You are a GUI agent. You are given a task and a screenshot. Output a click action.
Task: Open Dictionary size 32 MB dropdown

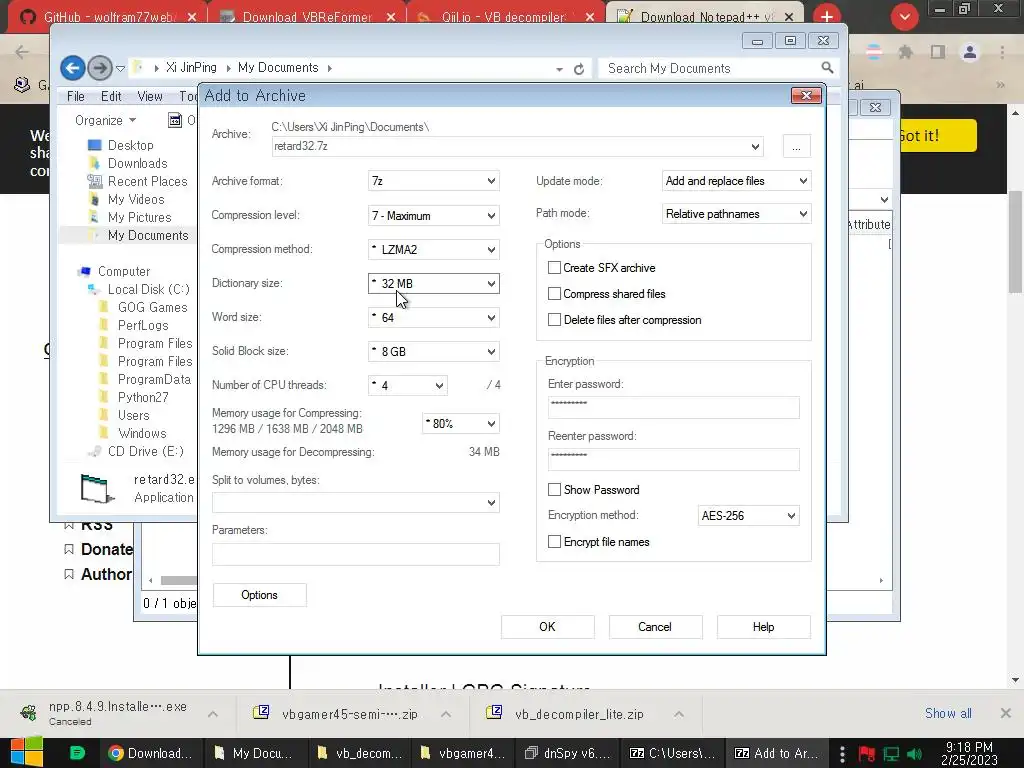pos(434,283)
